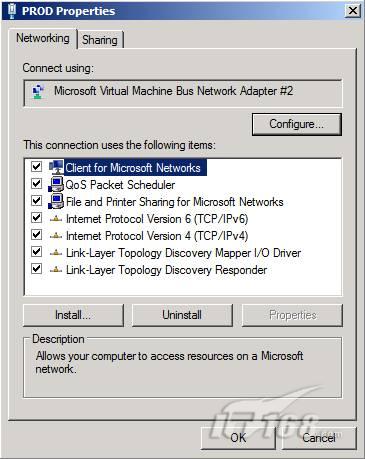365x459 pixels.
Task: Select Internet Protocol Version 4 list item
Action: [157, 236]
